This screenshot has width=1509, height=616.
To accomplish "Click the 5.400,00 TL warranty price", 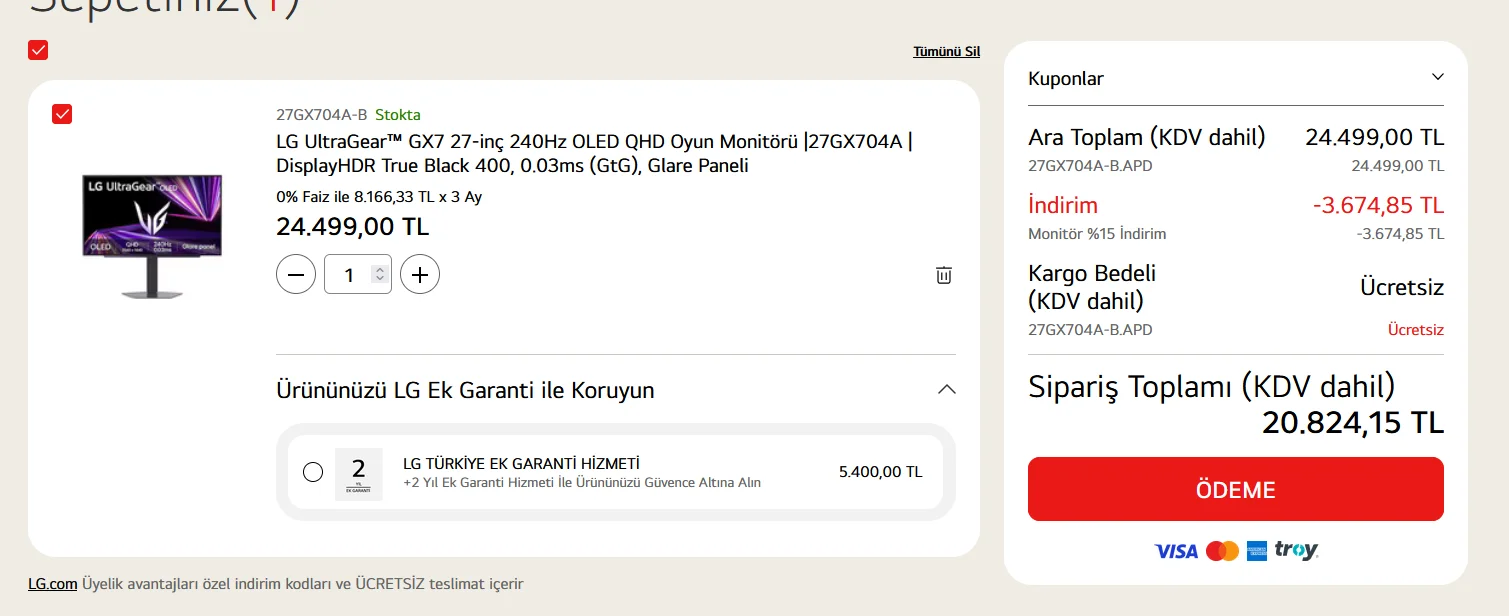I will click(881, 472).
